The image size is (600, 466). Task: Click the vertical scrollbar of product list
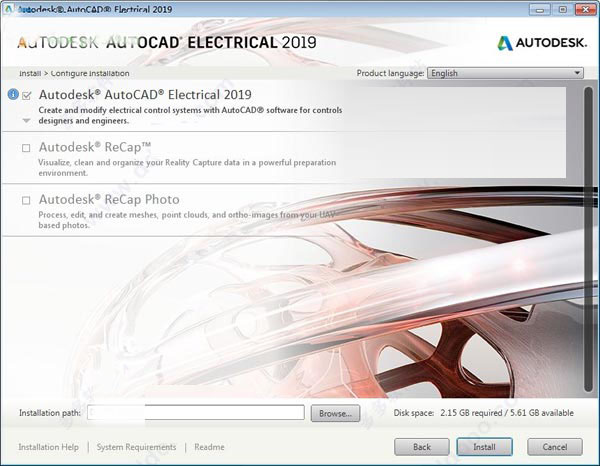click(x=588, y=239)
